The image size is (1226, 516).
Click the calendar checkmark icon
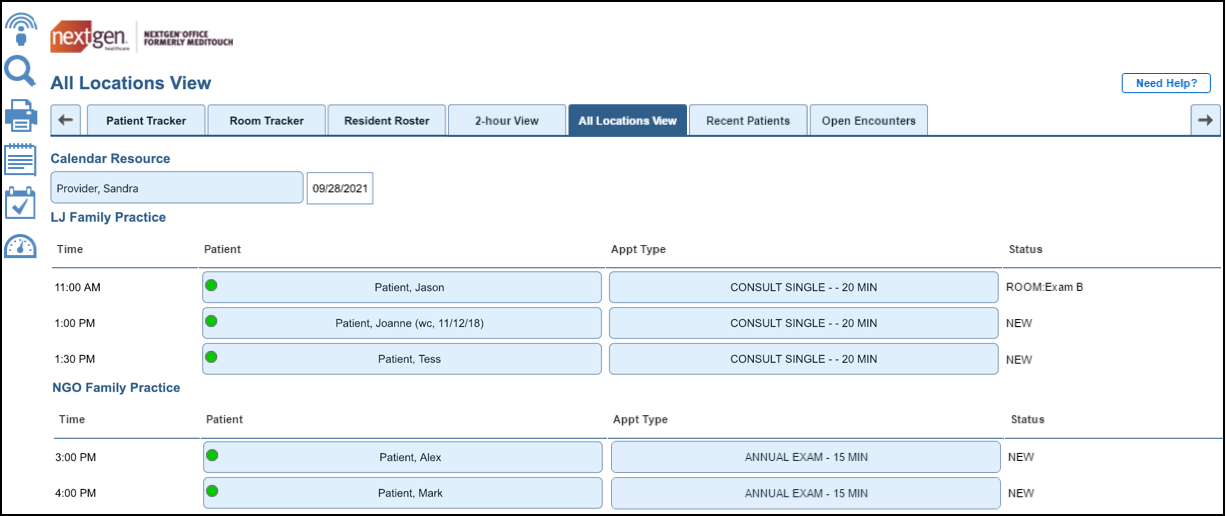click(21, 202)
